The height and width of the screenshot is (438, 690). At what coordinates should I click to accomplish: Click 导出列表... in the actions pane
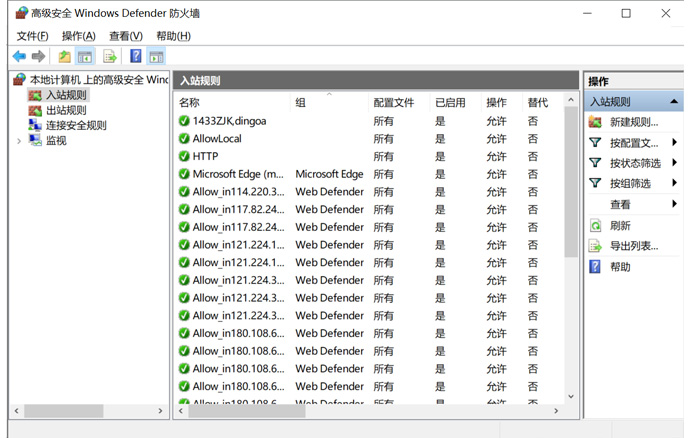click(x=634, y=246)
